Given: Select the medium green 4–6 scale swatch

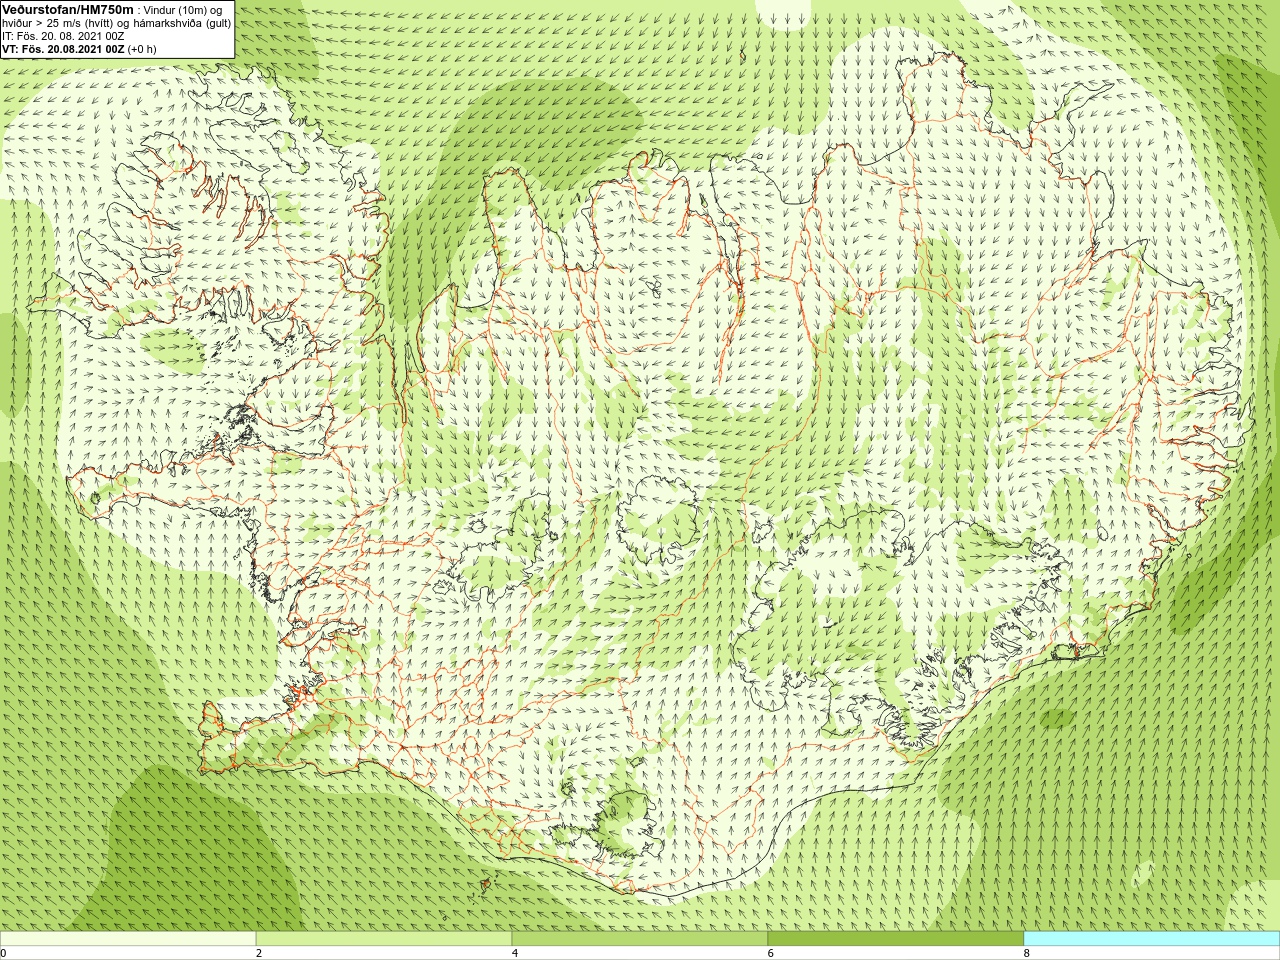Looking at the screenshot, I should [x=640, y=939].
